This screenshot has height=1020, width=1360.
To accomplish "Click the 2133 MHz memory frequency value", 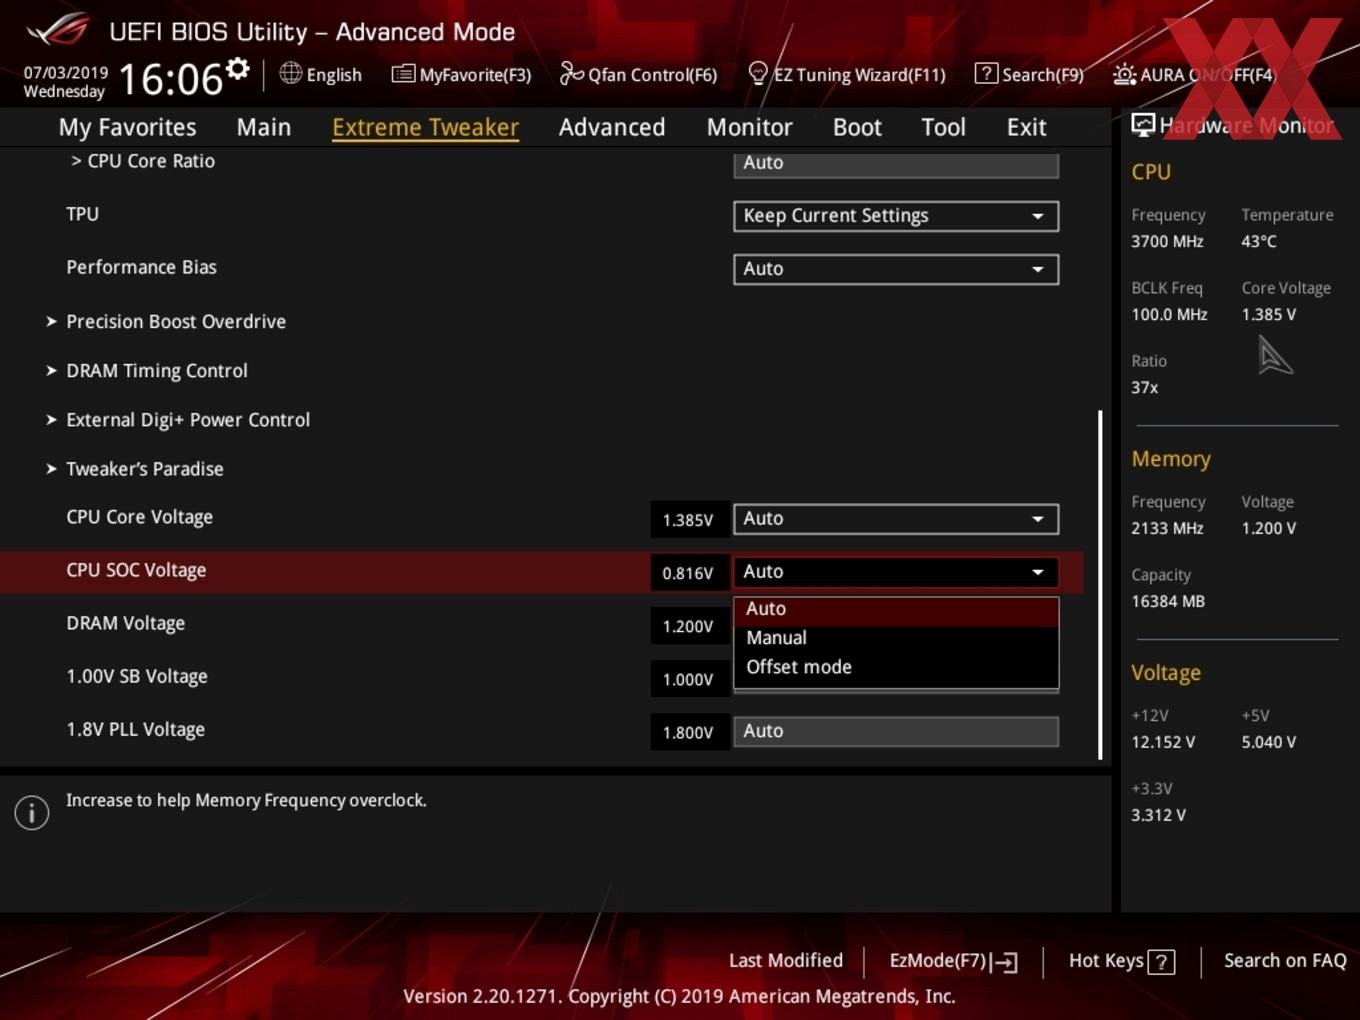I will pos(1167,528).
